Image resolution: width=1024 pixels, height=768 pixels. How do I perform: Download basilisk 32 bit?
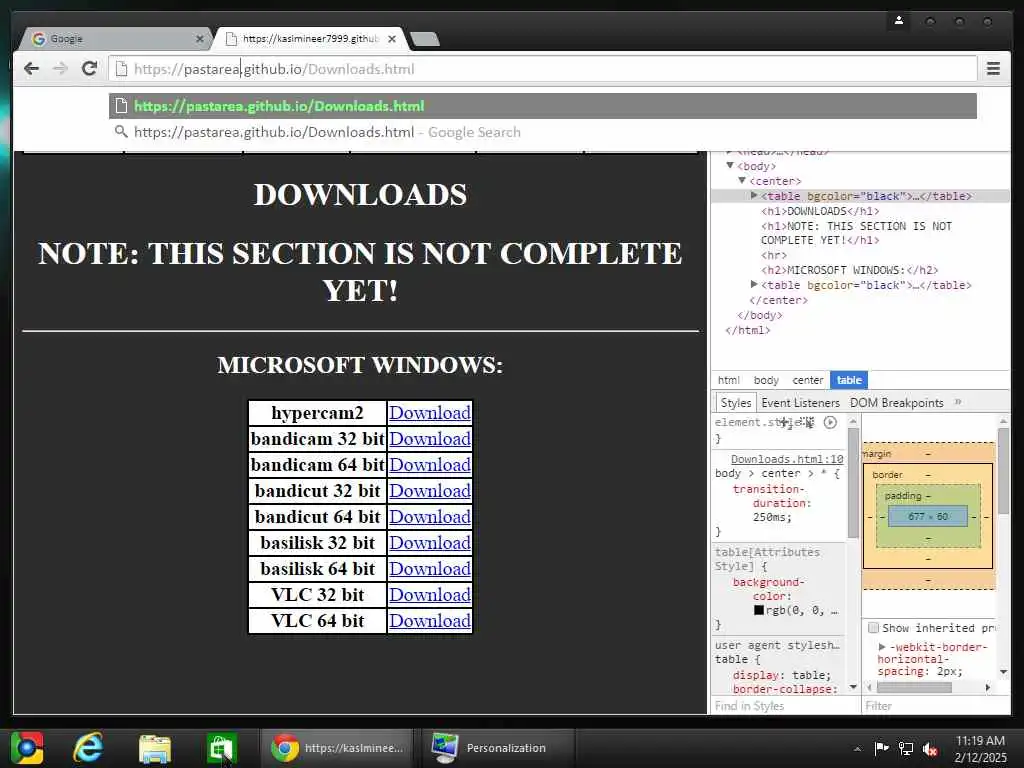pos(430,543)
